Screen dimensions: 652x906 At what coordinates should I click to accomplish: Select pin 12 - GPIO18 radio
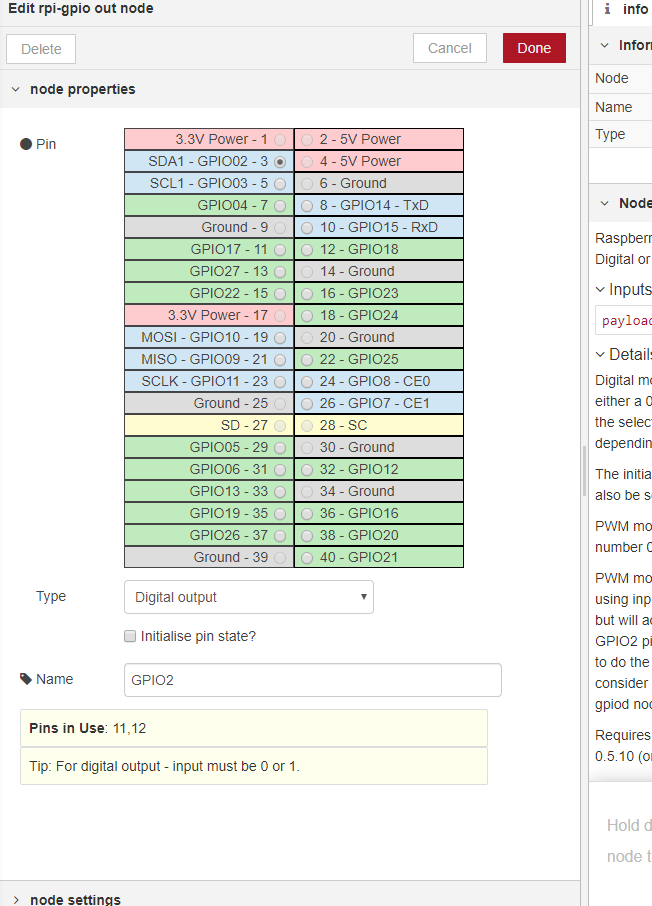pyautogui.click(x=307, y=250)
